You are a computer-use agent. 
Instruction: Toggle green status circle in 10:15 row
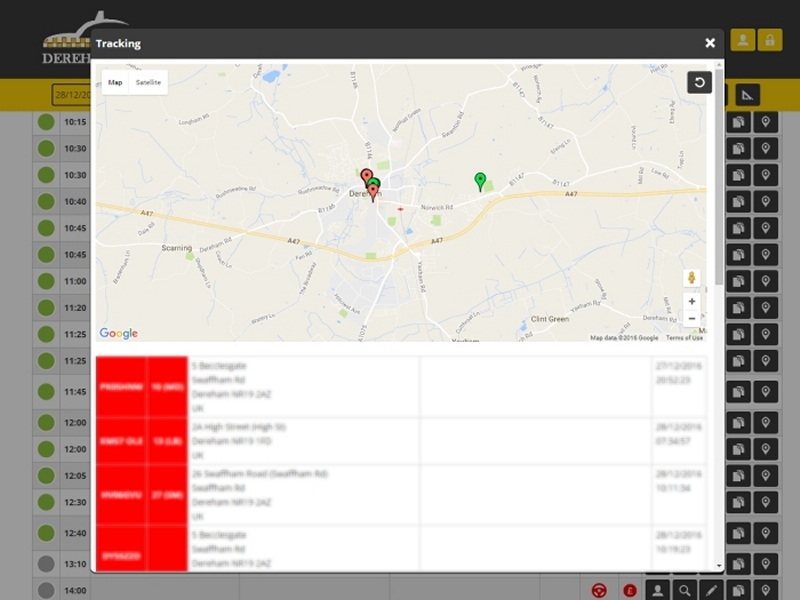pyautogui.click(x=46, y=122)
